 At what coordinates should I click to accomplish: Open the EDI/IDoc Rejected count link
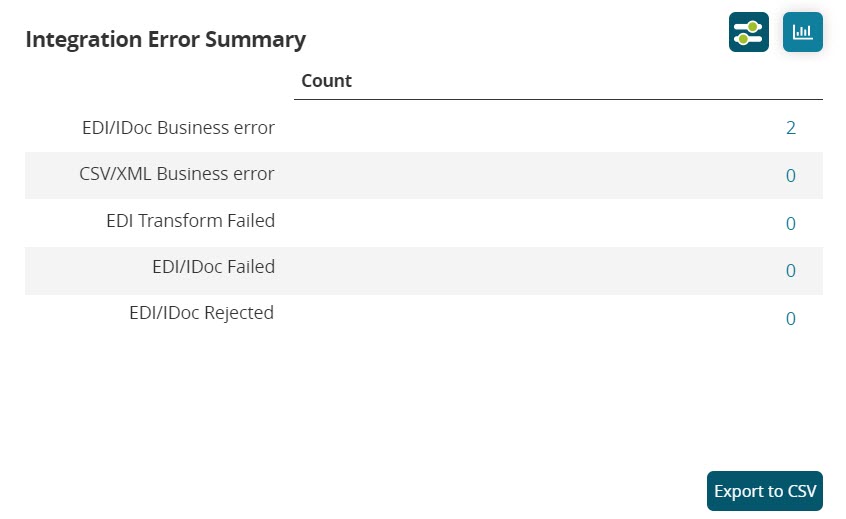pos(790,319)
